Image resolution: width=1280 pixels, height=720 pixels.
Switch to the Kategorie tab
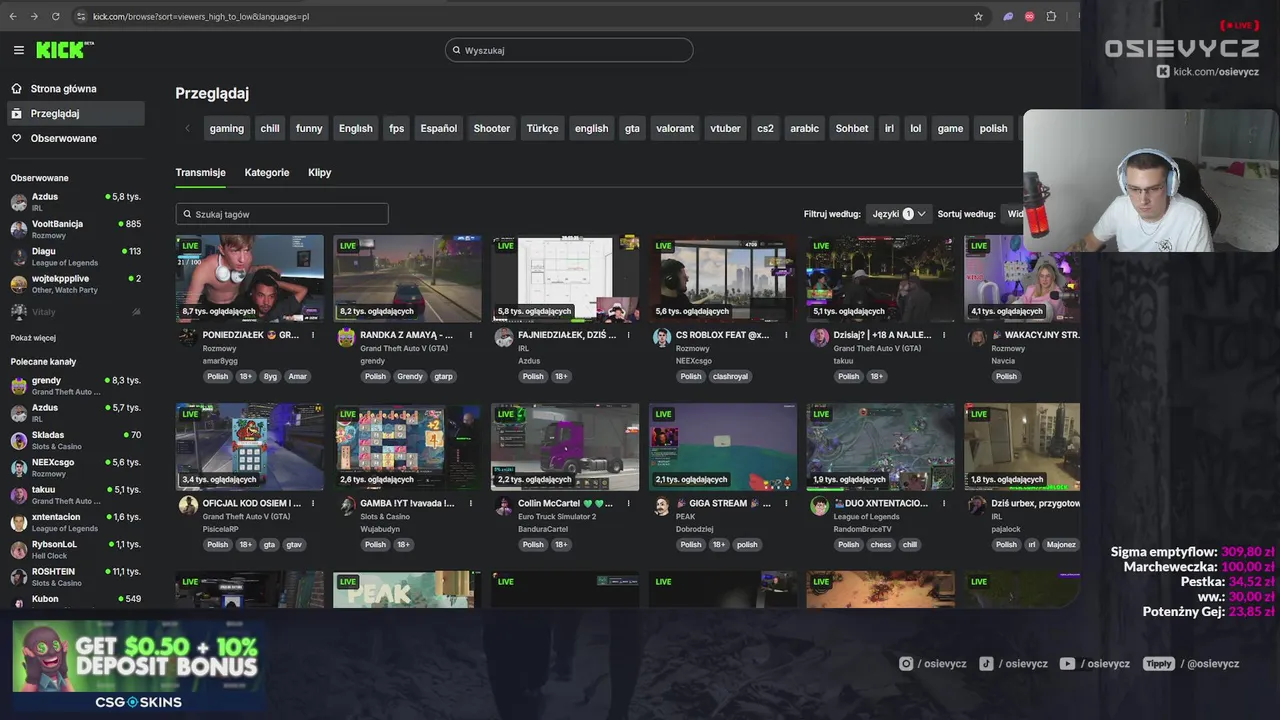point(267,172)
